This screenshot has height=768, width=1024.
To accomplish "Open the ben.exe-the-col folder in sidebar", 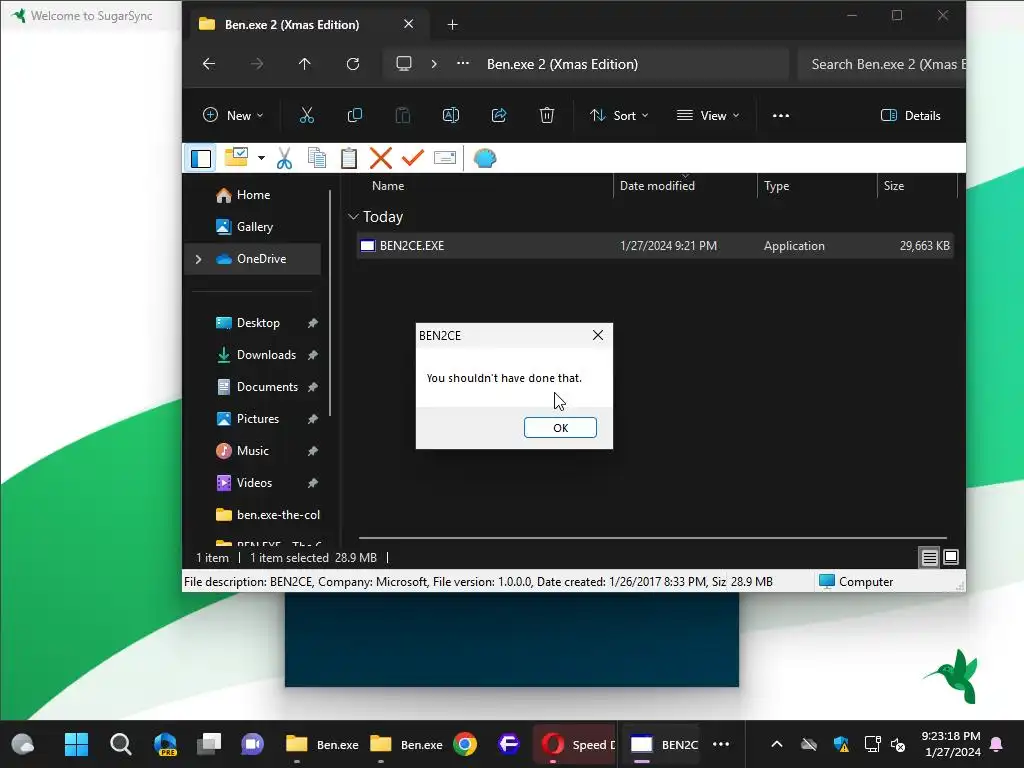I will pyautogui.click(x=268, y=515).
